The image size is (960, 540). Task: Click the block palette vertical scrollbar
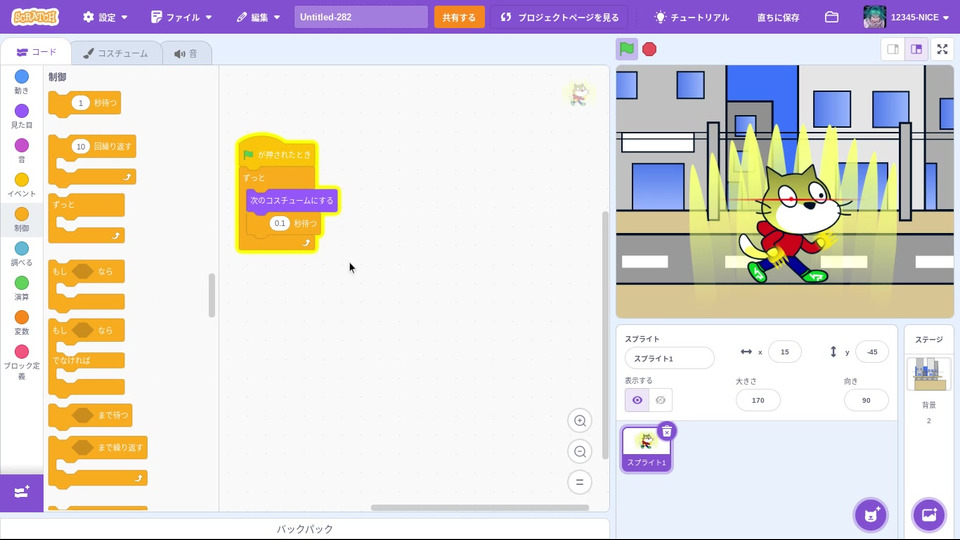coord(212,294)
